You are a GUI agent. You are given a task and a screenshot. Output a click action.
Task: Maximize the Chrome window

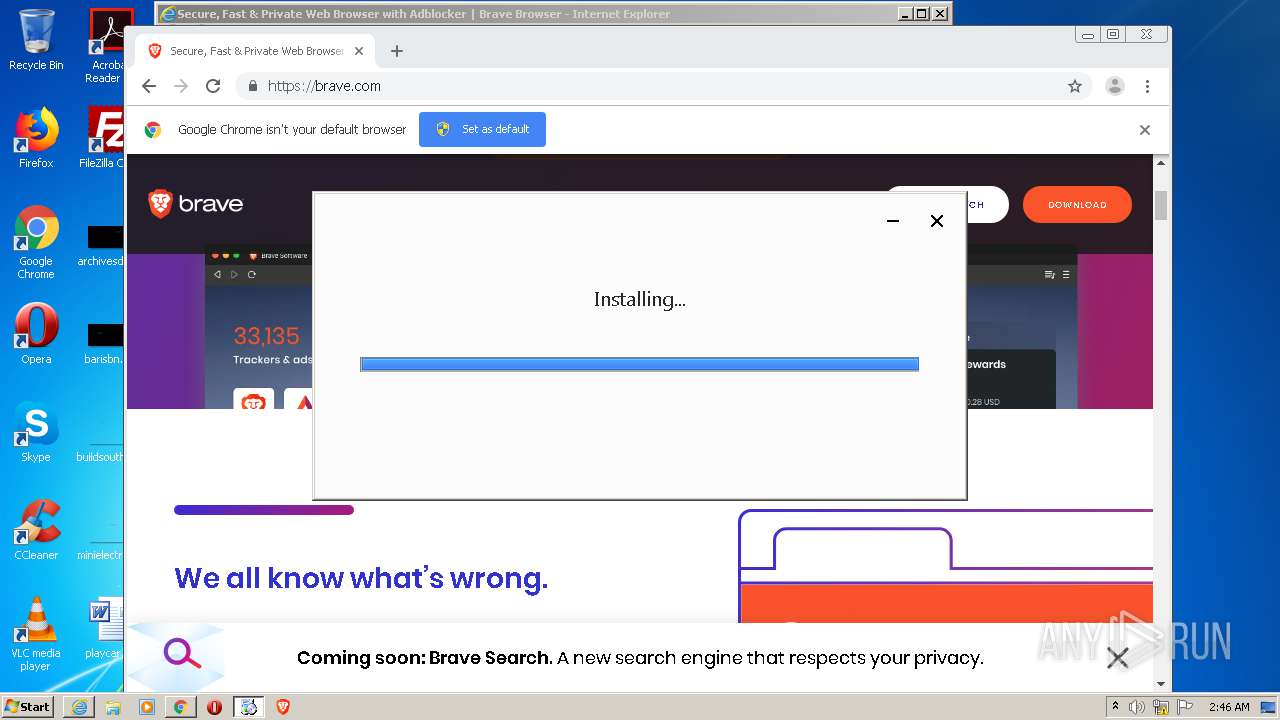1113,34
